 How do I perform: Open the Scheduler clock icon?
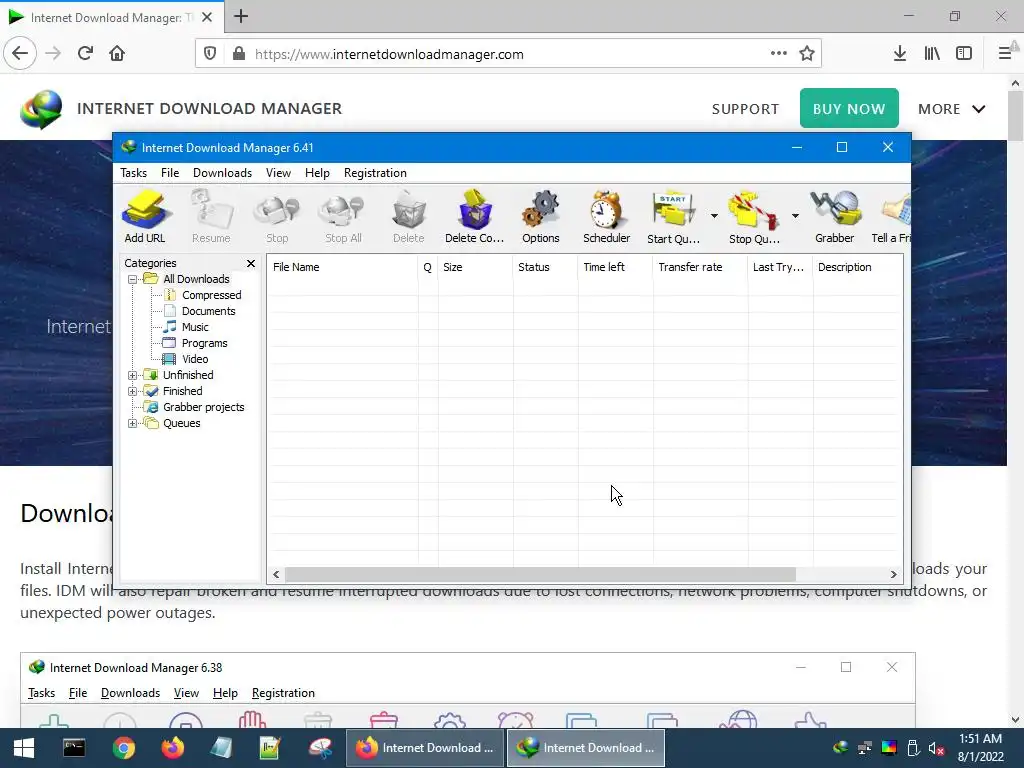click(607, 217)
